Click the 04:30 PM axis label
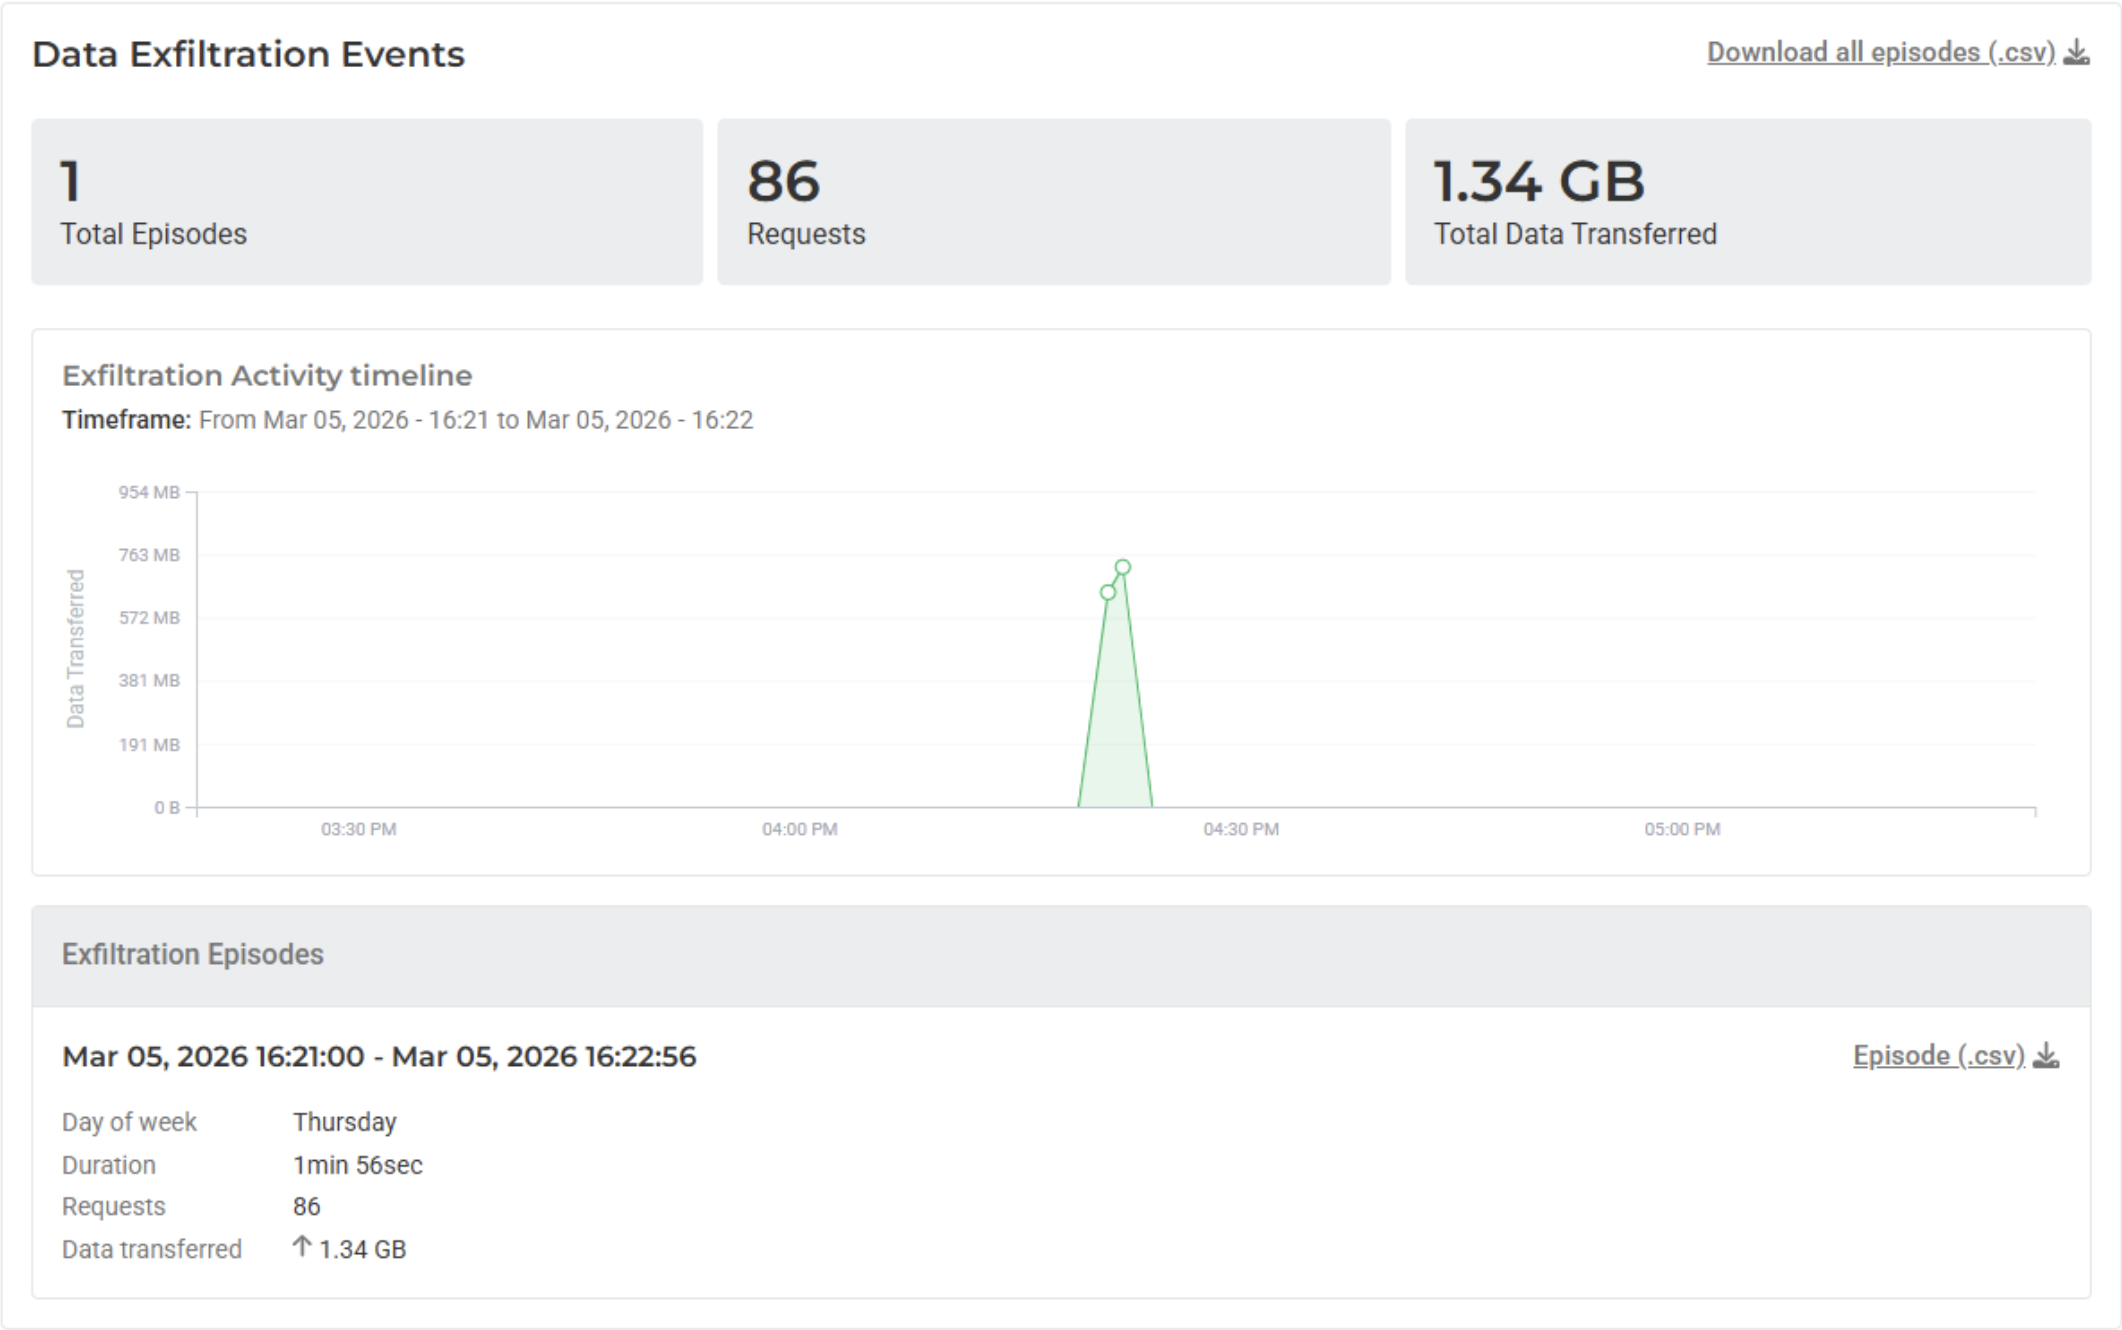This screenshot has width=2122, height=1330. [1241, 829]
